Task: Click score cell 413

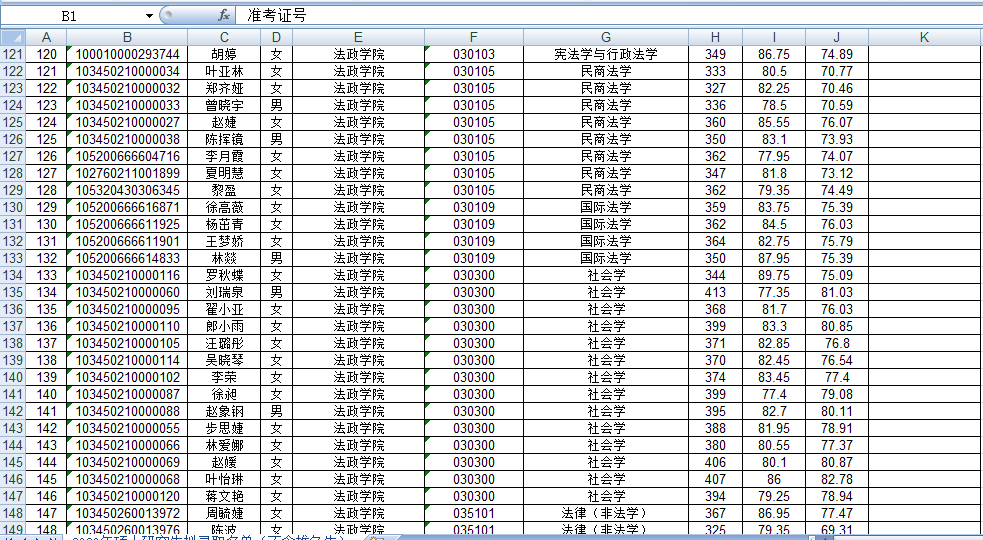Action: 715,292
